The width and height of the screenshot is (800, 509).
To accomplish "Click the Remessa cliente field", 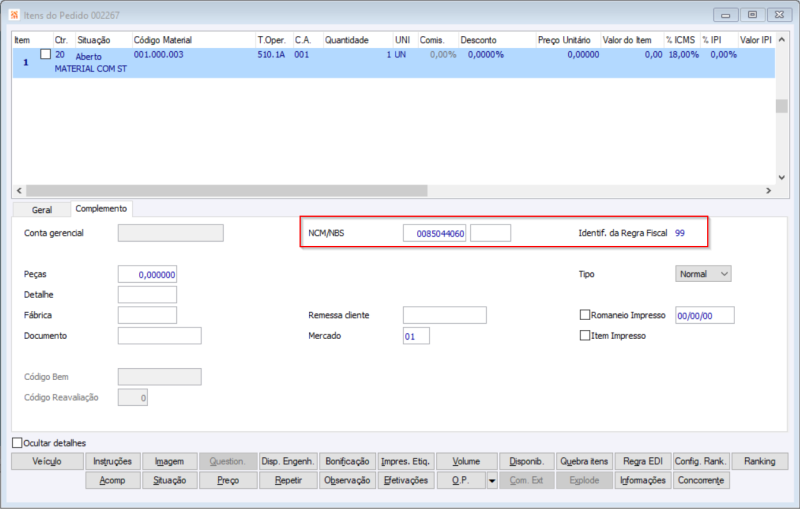I will (445, 315).
